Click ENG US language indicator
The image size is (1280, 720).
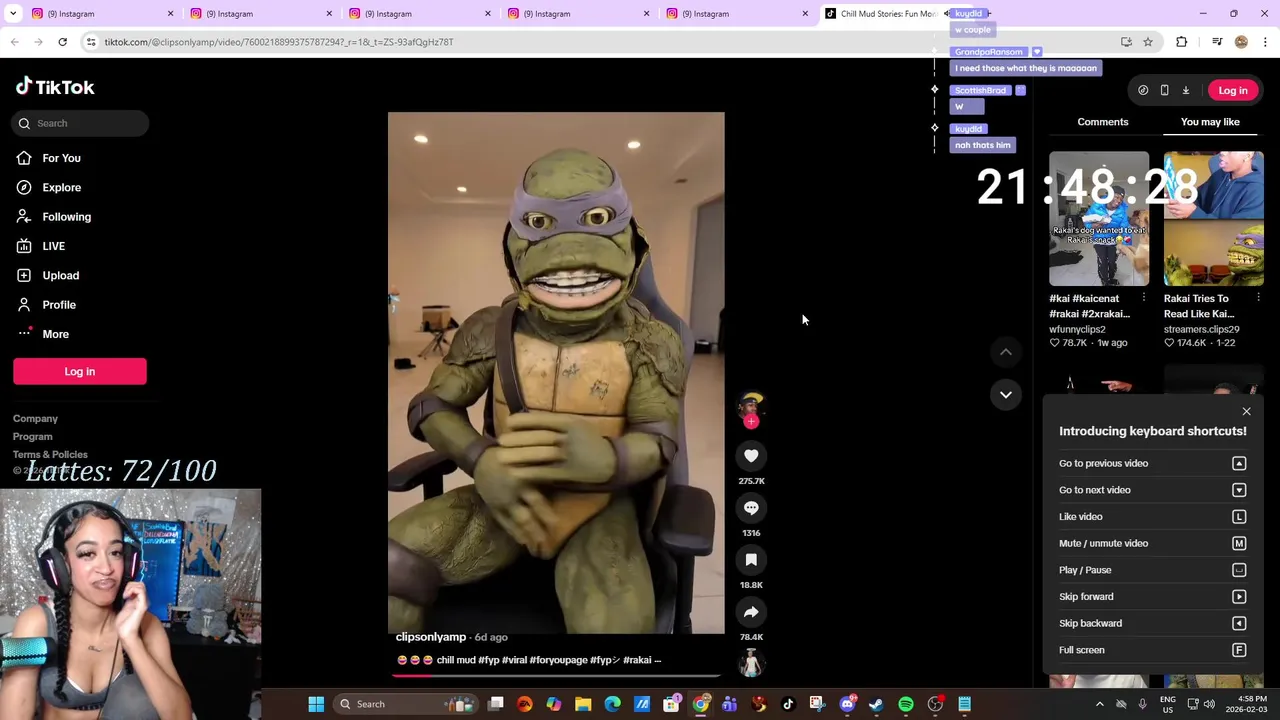(1167, 704)
